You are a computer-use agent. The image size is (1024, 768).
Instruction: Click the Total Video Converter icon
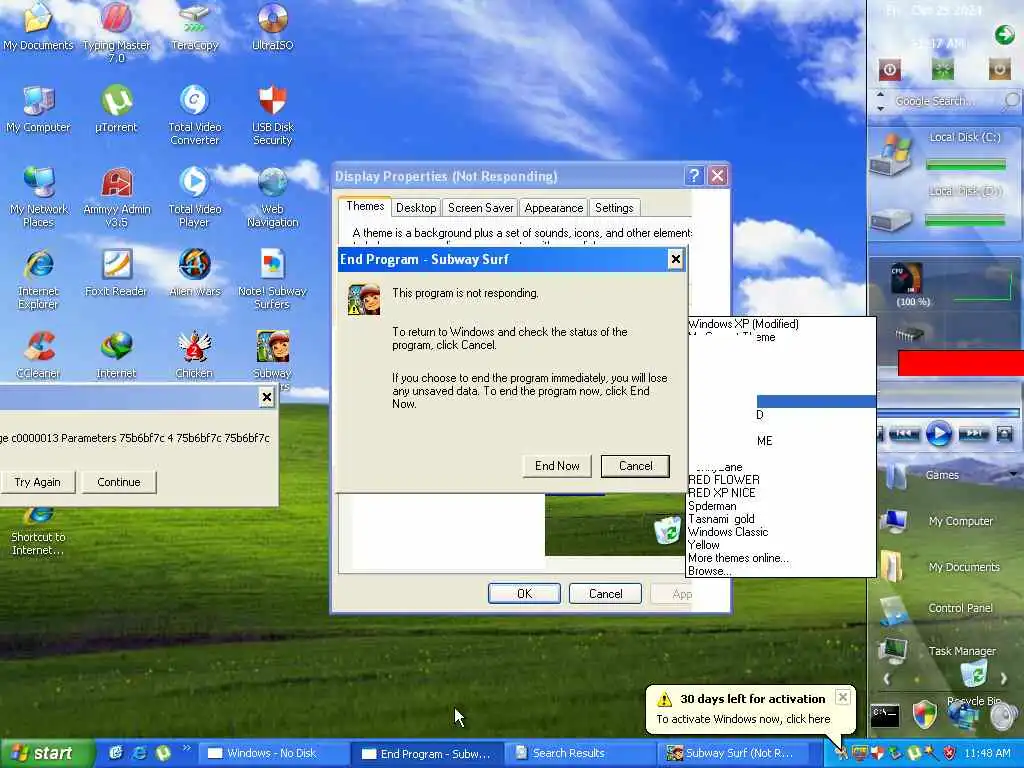(x=195, y=115)
